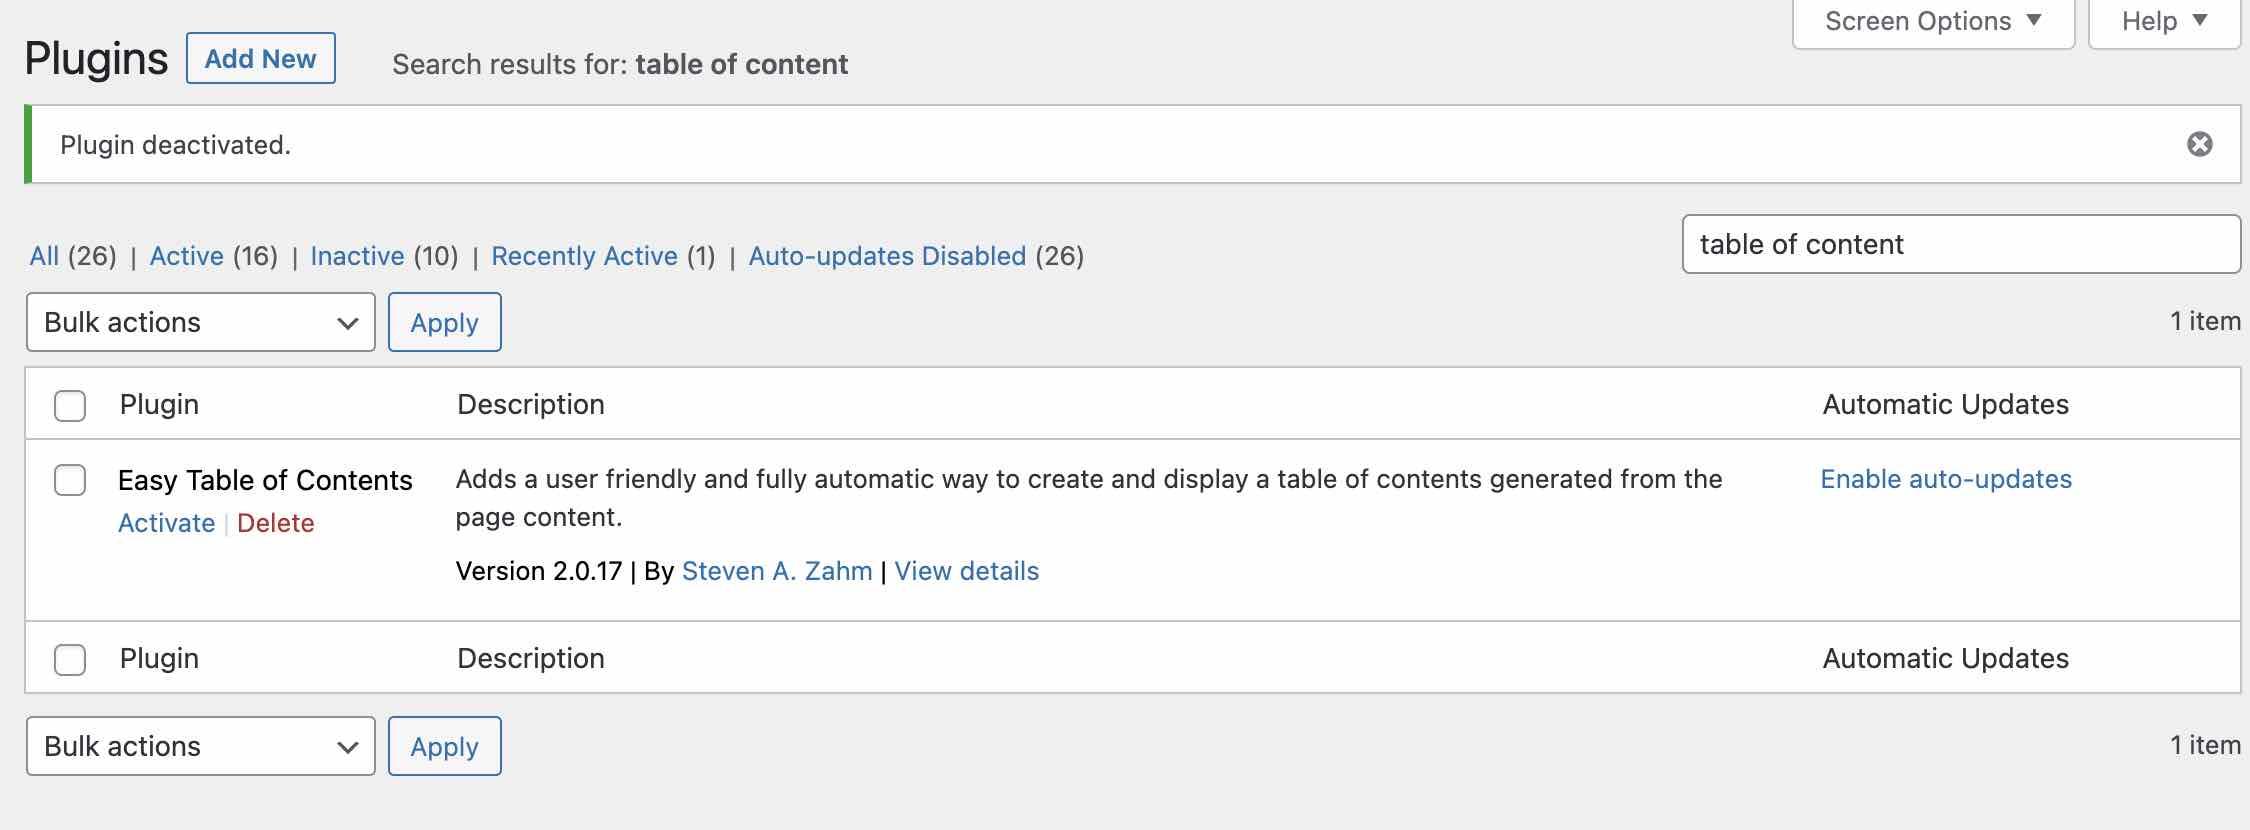Open the top Bulk actions dropdown
The image size is (2250, 830).
pos(201,322)
